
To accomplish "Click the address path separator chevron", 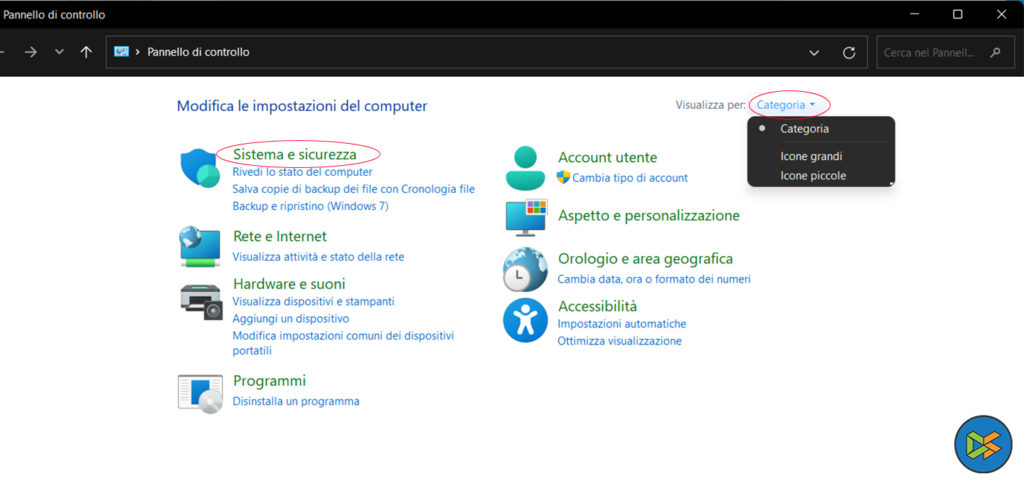I will coord(138,52).
